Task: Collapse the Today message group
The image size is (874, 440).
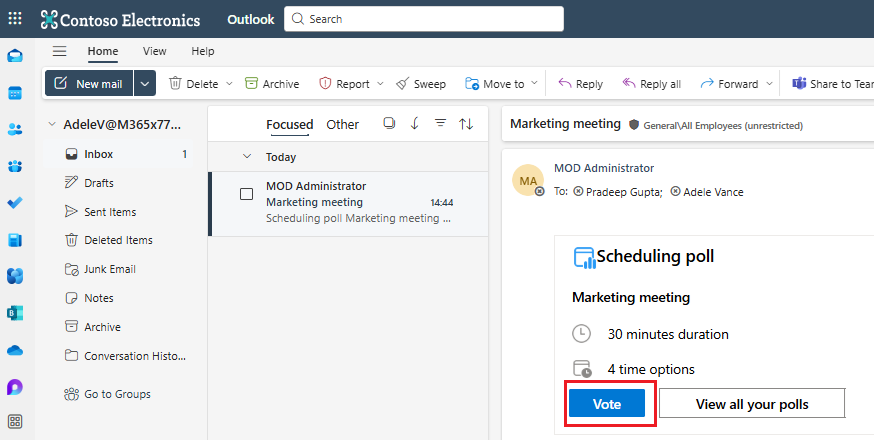Action: coord(247,157)
